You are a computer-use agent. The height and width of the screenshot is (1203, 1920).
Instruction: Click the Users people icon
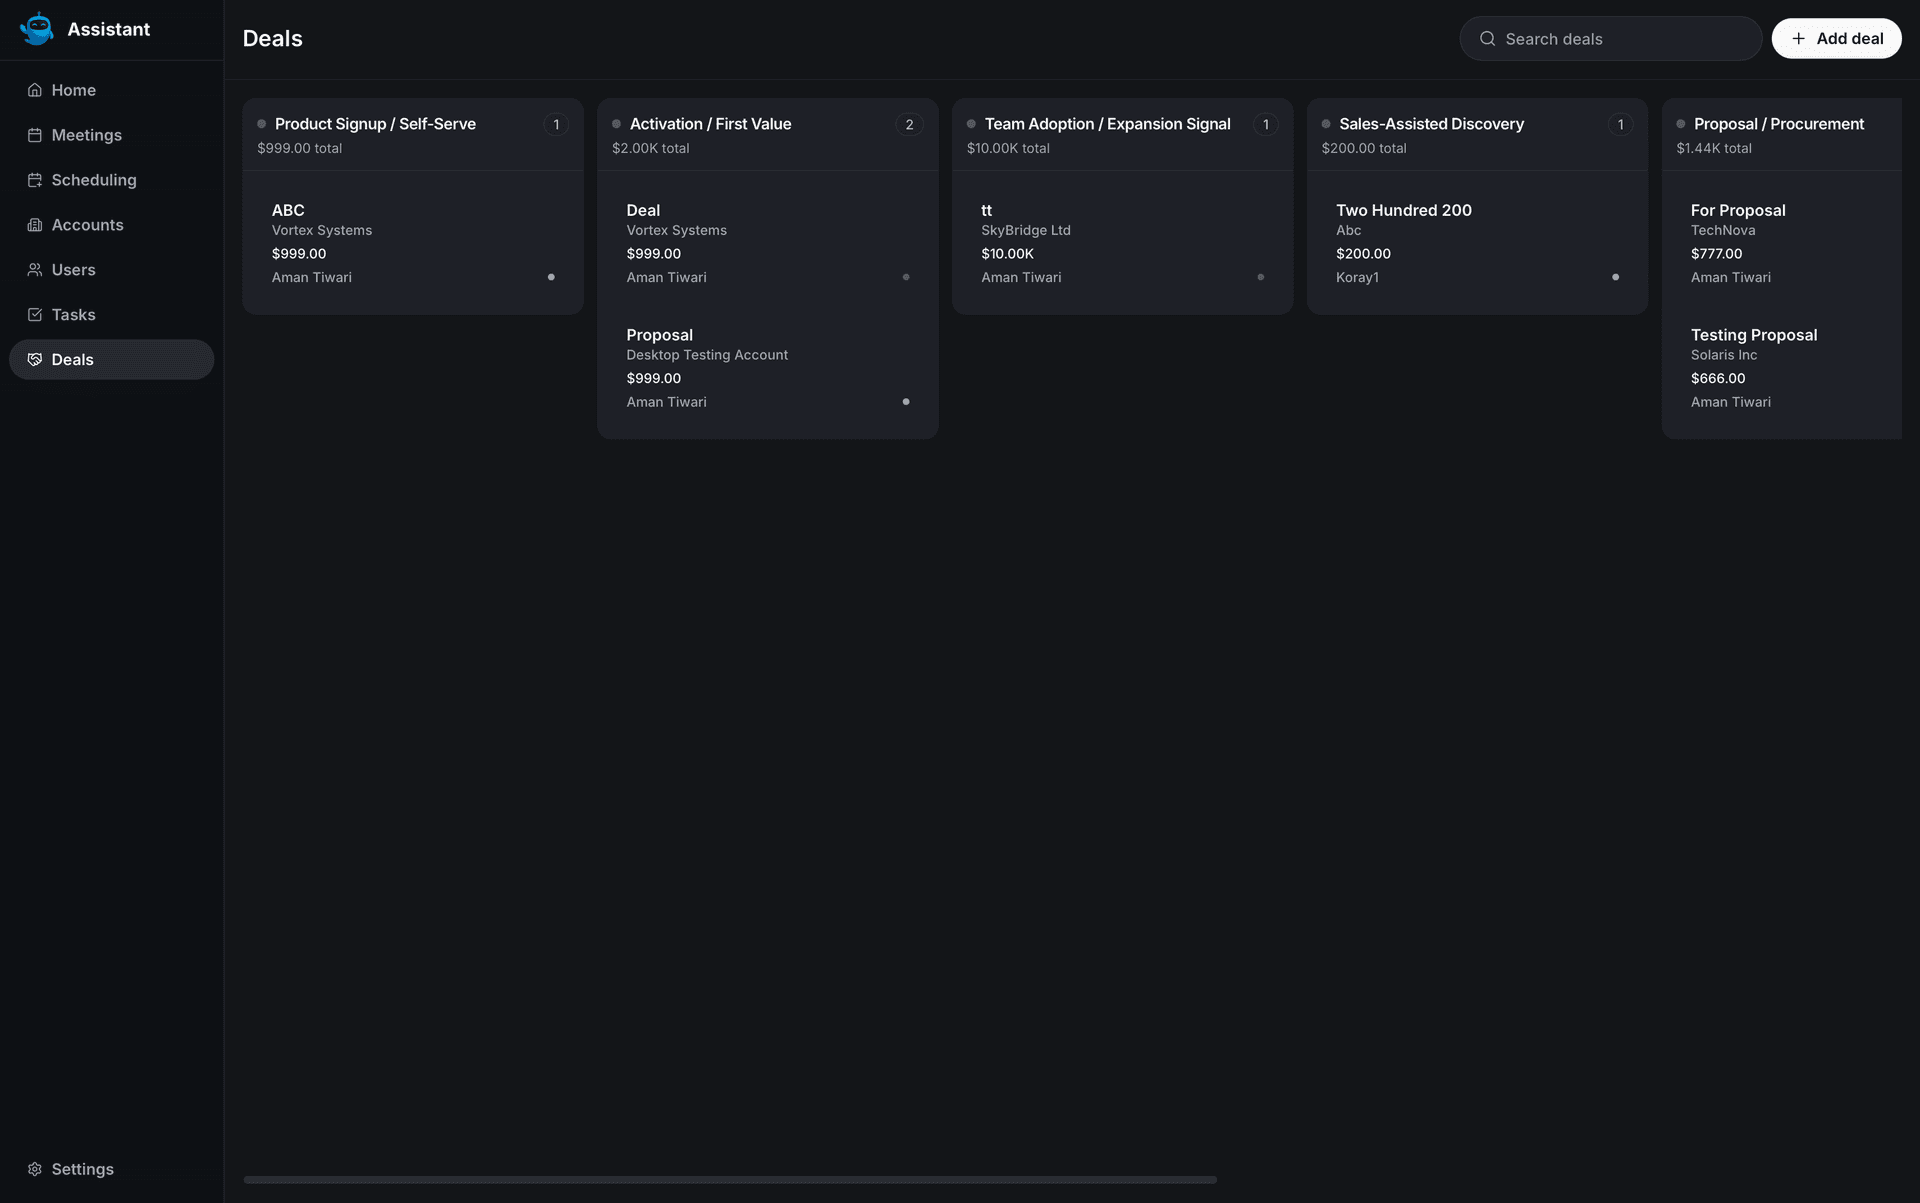(35, 270)
